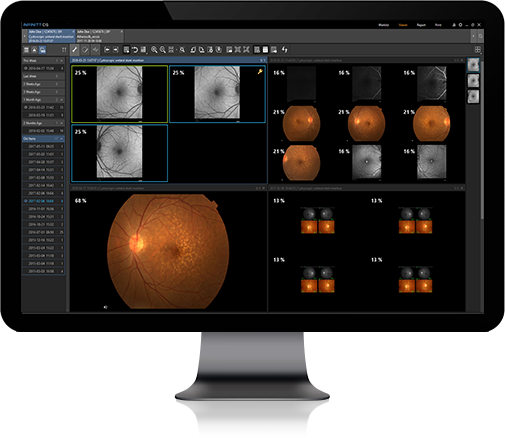Click the annotation pen tool
Screen dimensions: 505x438
point(75,50)
